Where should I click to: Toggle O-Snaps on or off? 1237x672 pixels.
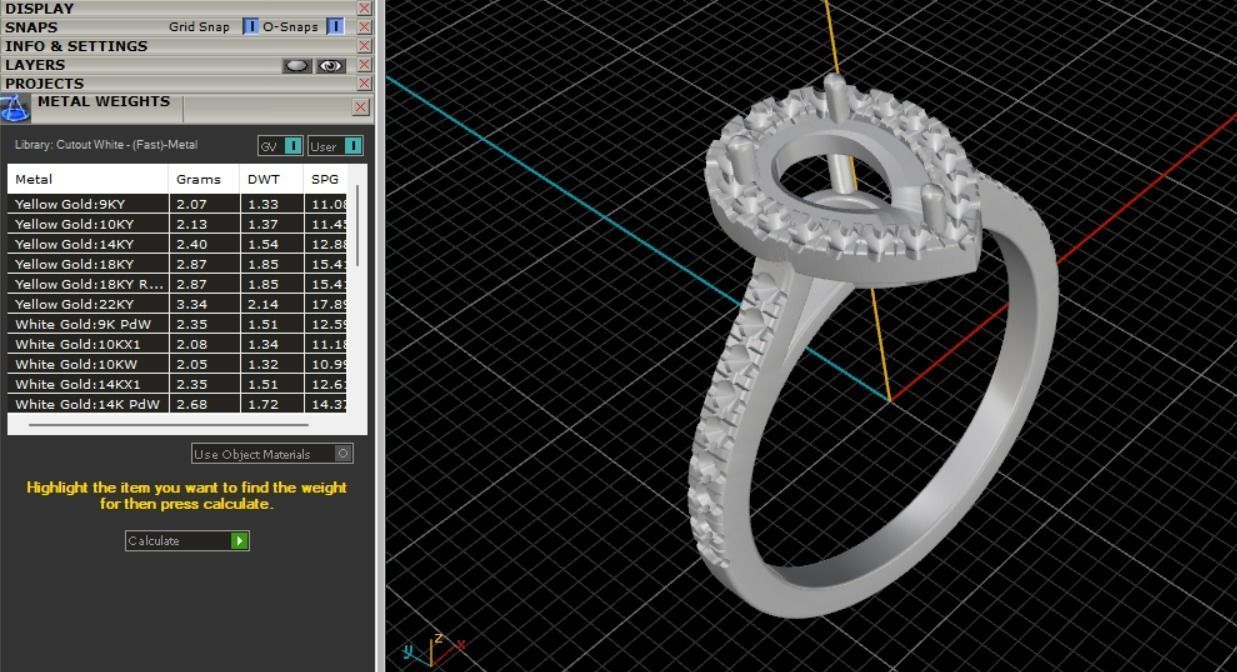pos(335,27)
